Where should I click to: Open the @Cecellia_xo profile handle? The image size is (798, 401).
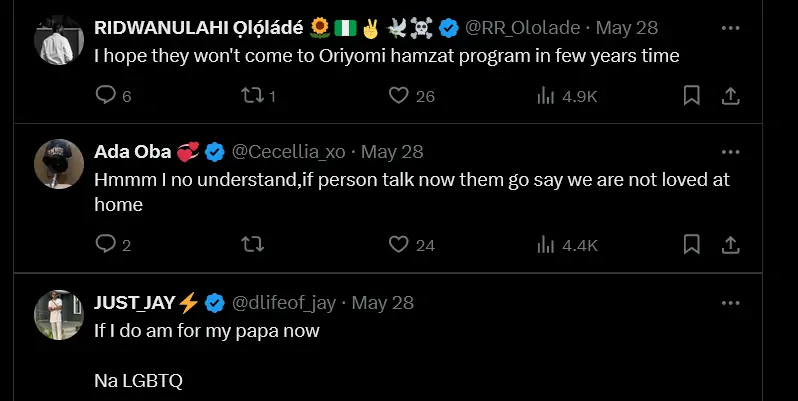click(289, 152)
